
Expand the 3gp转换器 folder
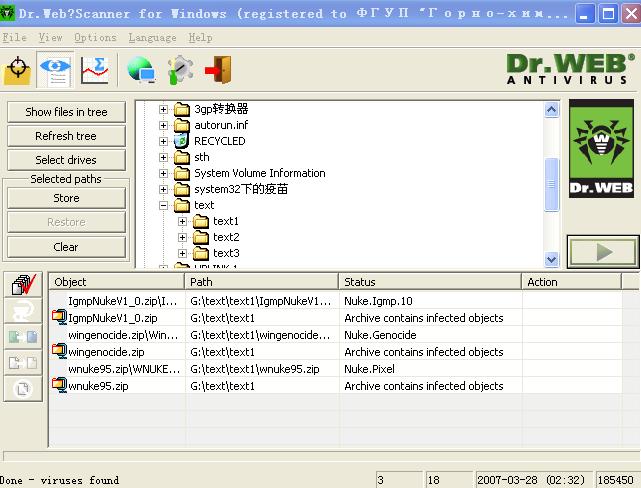pyautogui.click(x=163, y=109)
